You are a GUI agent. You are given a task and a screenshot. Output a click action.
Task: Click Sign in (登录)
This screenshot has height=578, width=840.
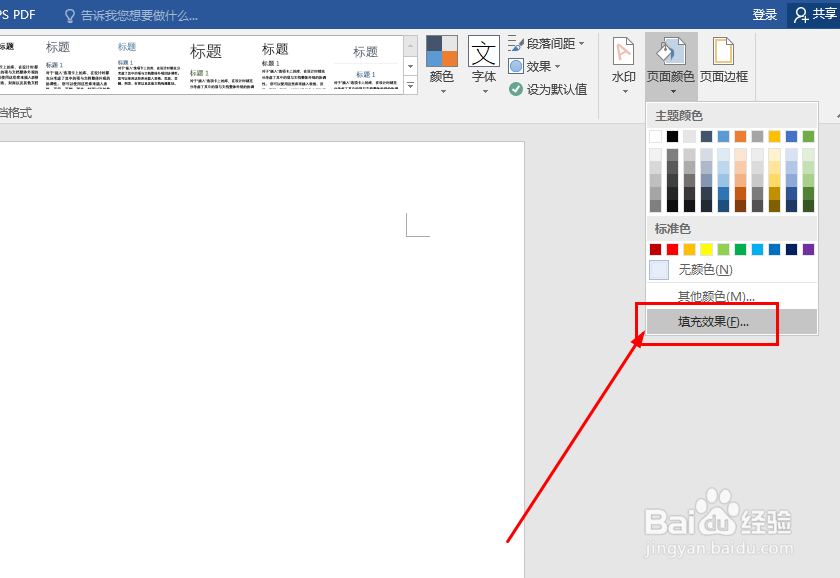764,15
